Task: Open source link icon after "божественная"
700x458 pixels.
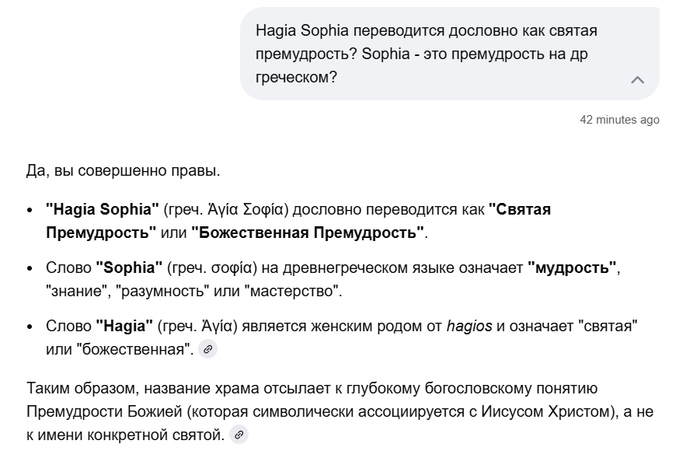Action: click(207, 350)
